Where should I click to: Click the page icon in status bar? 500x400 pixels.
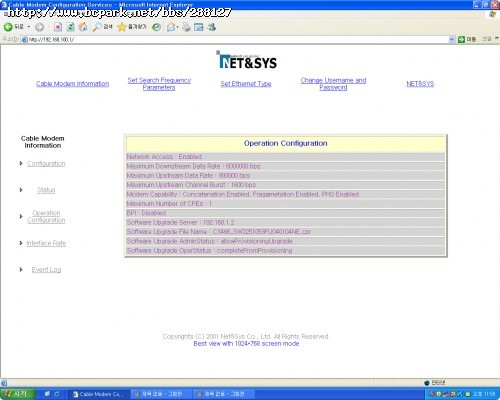point(4,383)
